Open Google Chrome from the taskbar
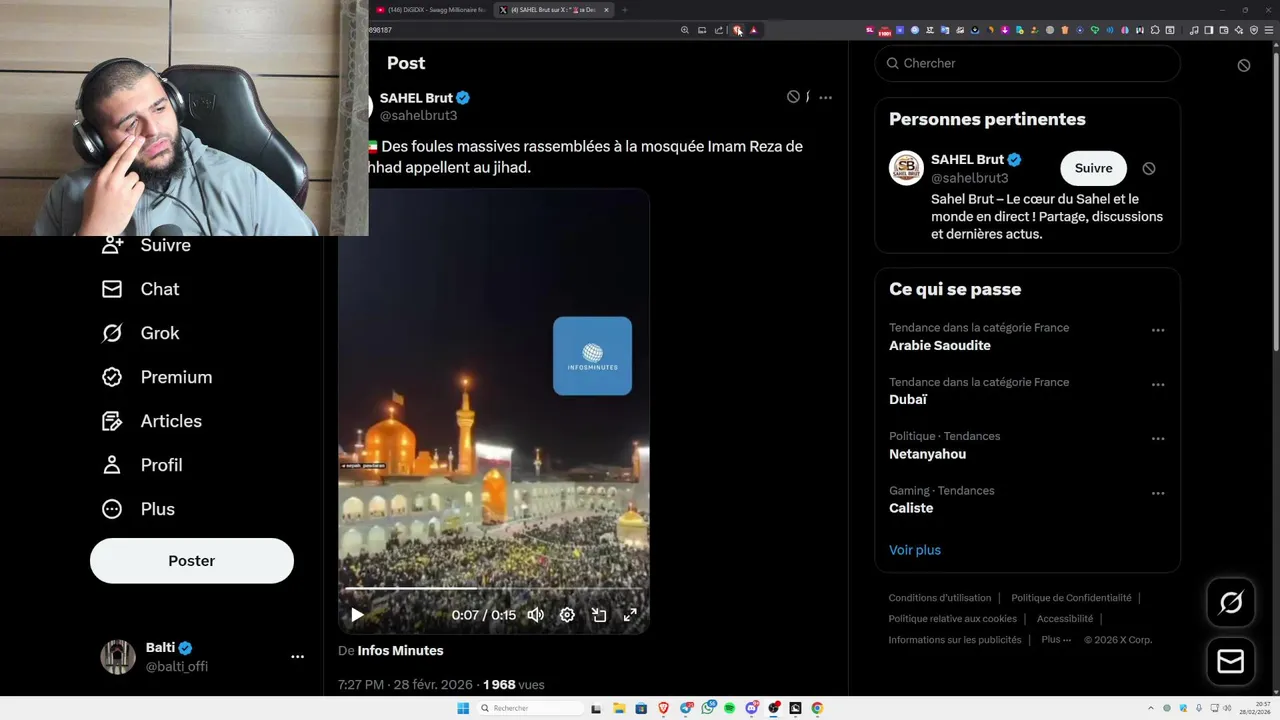Screen dimensions: 1280x720 (x=817, y=708)
